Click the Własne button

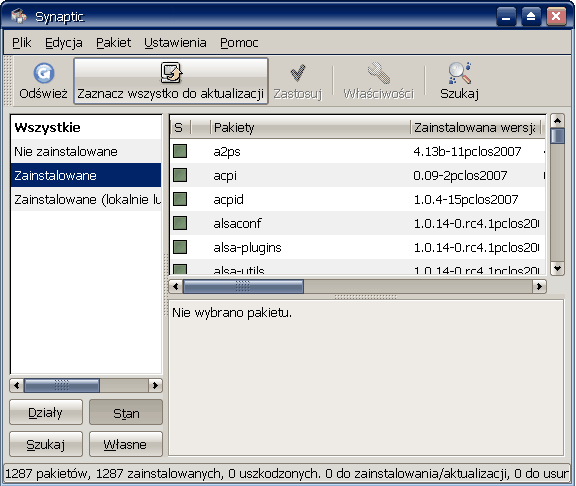pos(126,444)
